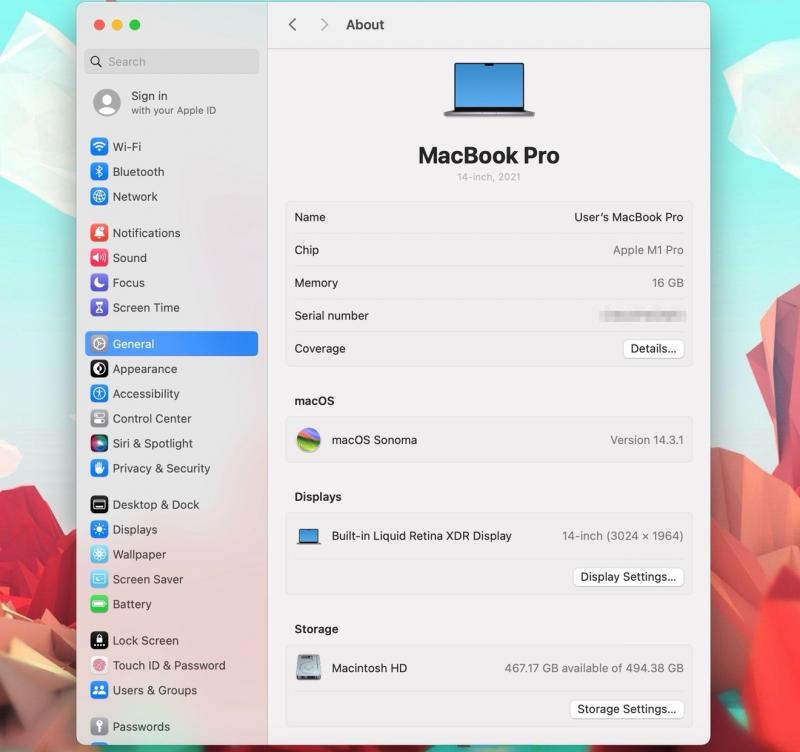Click the small laptop icon under Displays
Screen dimensions: 800x752
[308, 536]
